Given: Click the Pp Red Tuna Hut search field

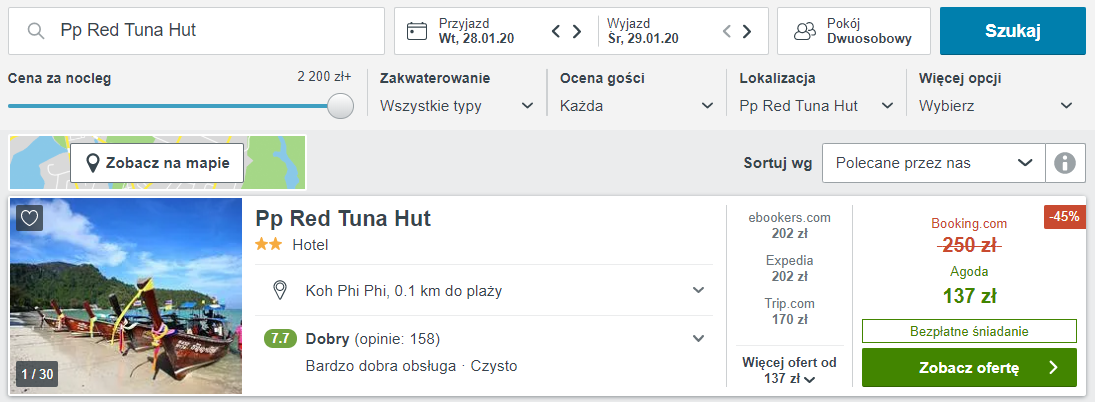Looking at the screenshot, I should pyautogui.click(x=196, y=31).
